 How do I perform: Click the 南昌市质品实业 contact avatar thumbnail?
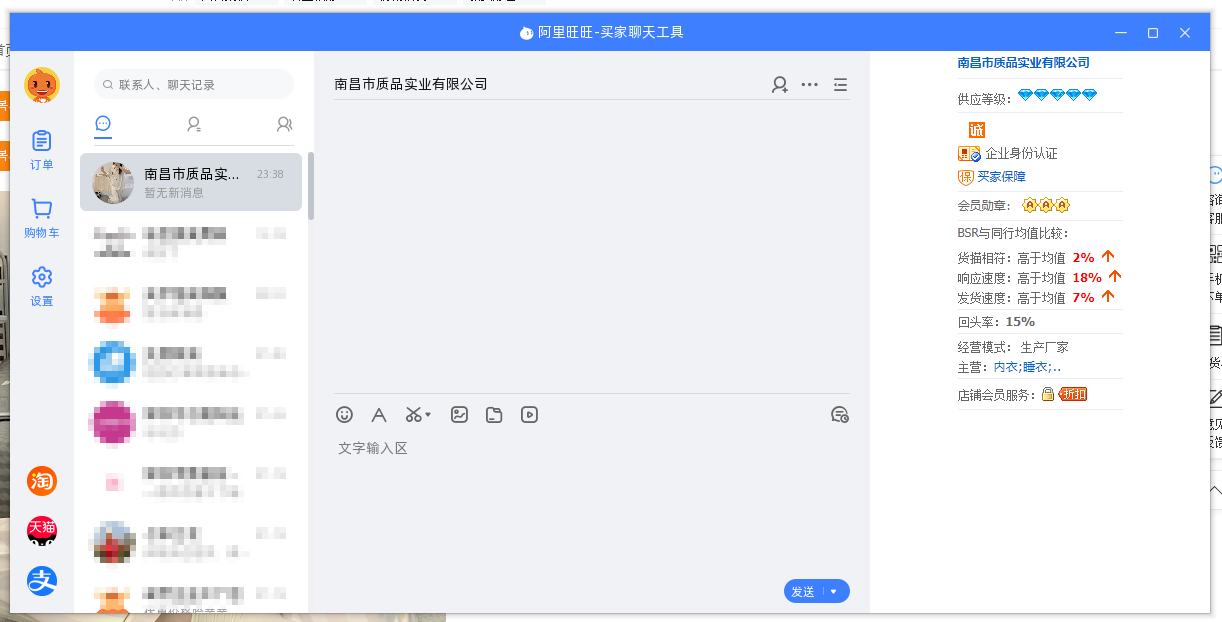coord(113,182)
